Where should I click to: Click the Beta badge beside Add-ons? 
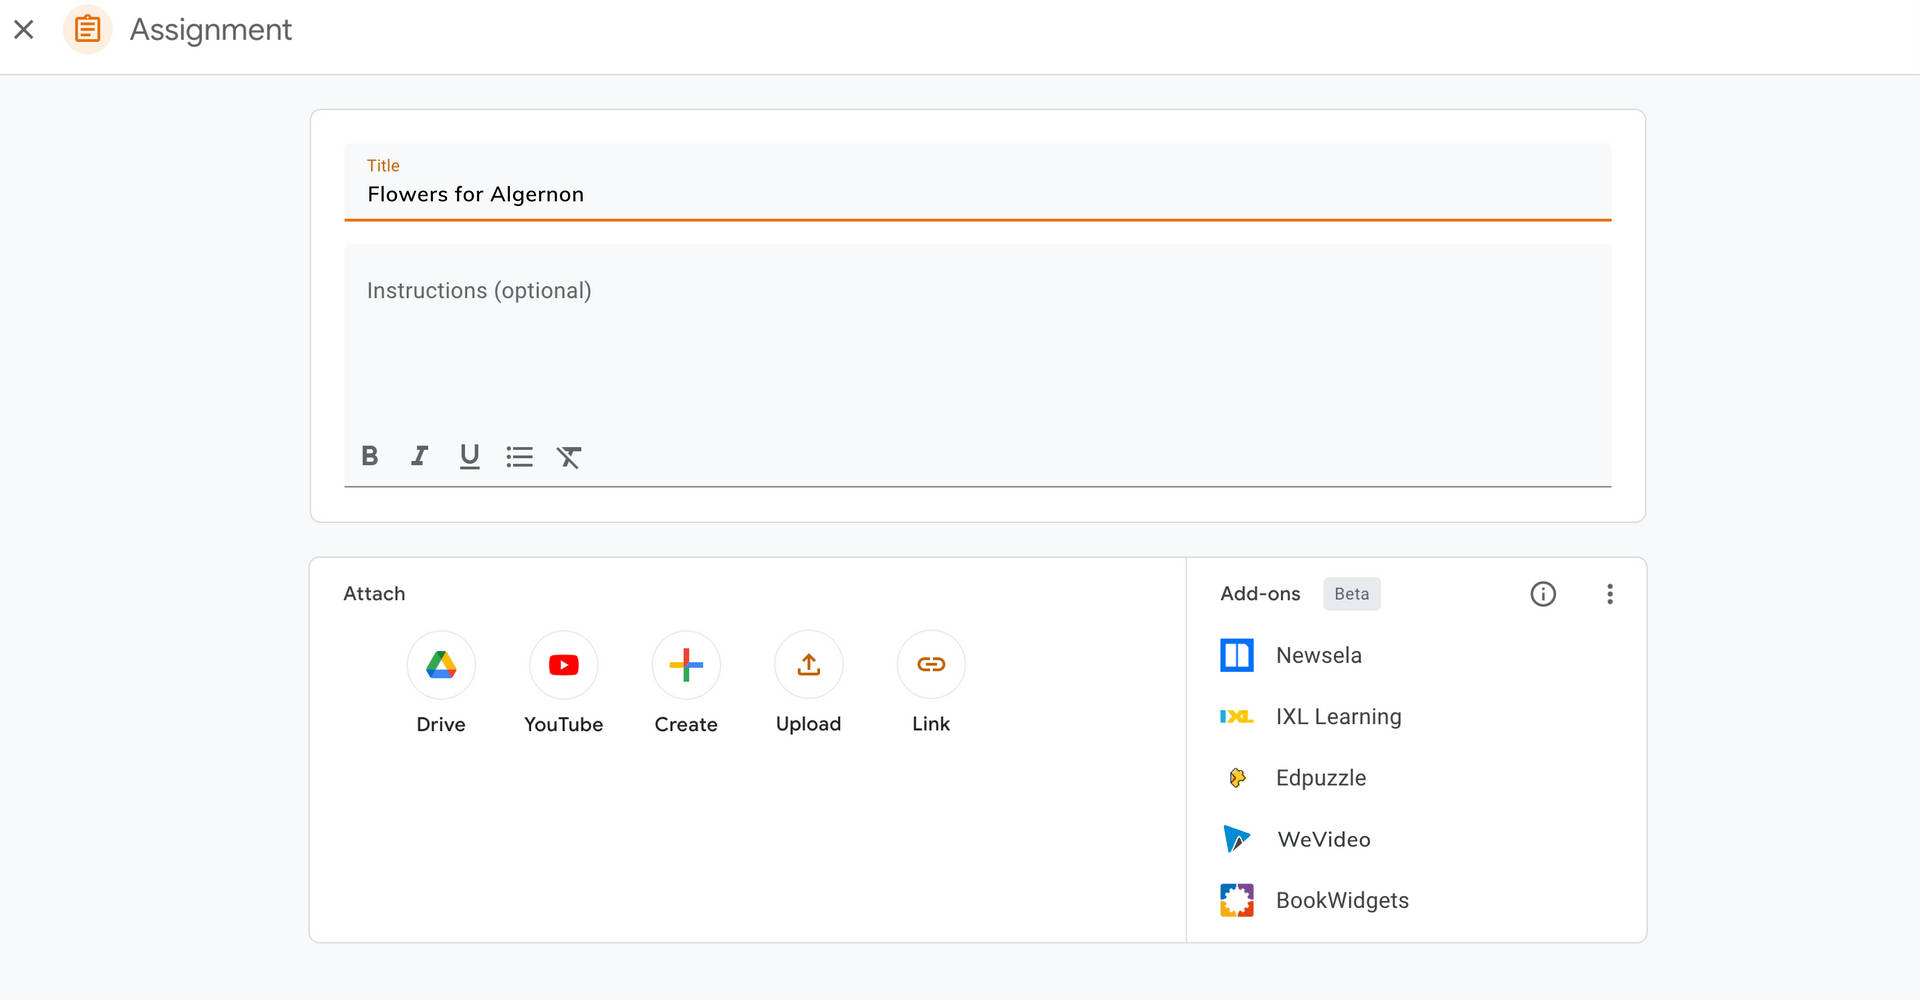(x=1352, y=594)
